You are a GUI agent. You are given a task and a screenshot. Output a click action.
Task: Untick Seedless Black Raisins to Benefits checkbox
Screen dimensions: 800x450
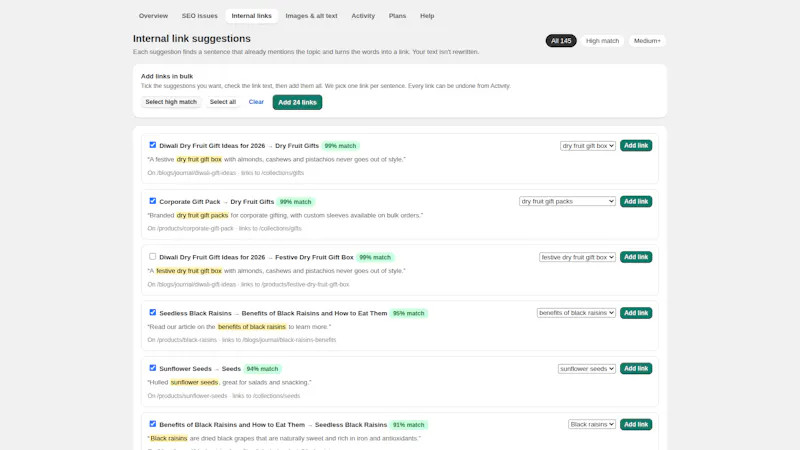click(153, 312)
